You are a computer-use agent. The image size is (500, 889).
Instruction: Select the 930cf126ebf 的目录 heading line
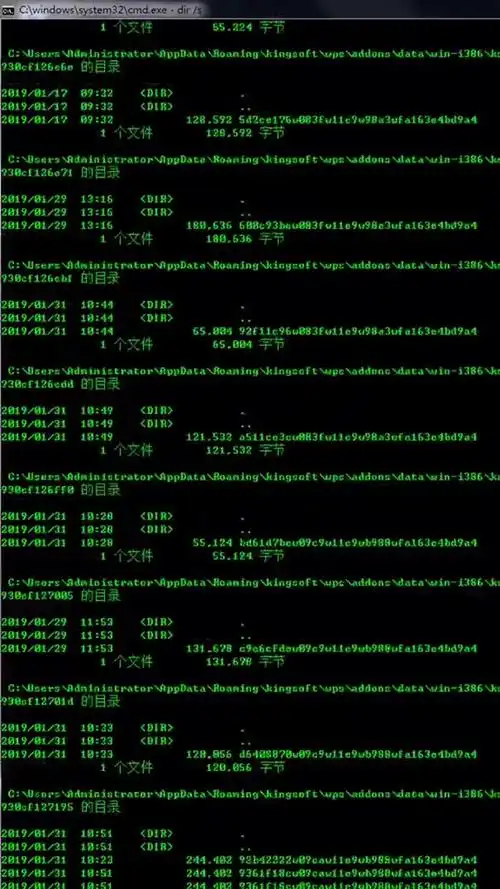pos(61,278)
